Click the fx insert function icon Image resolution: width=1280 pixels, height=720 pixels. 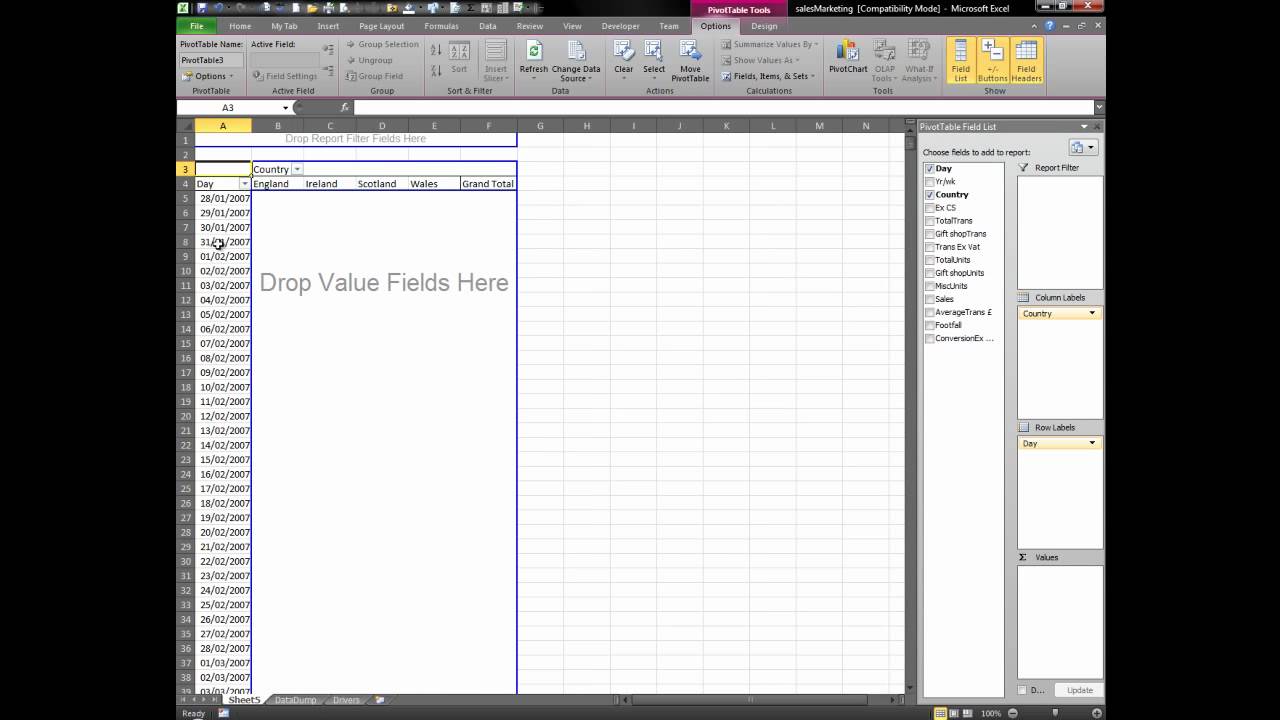click(344, 107)
